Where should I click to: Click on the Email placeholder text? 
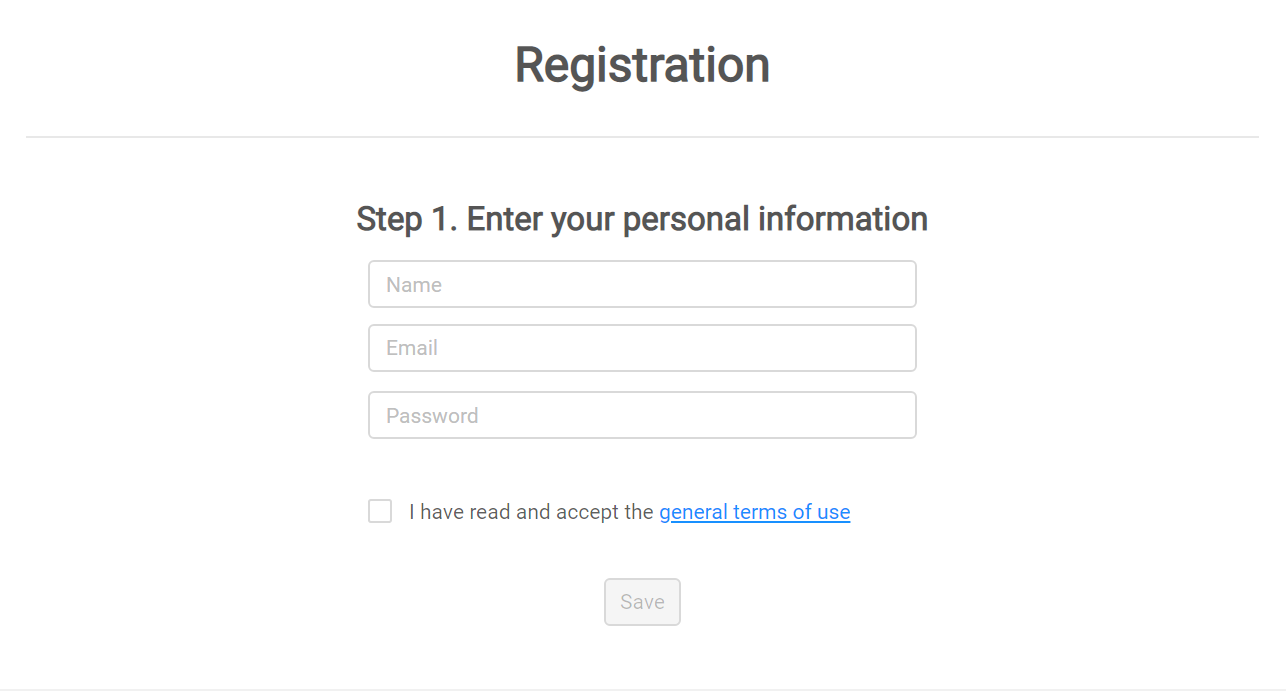click(x=412, y=348)
